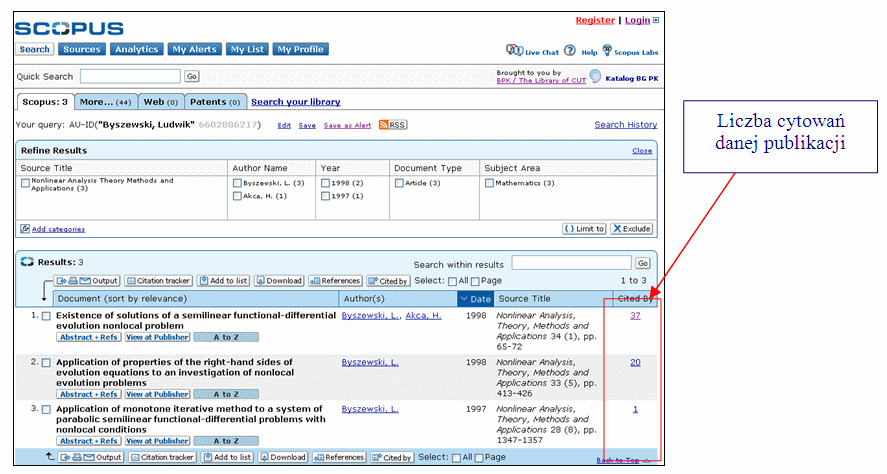This screenshot has width=887, height=474.
Task: Switch to the Patents tab
Action: (217, 102)
